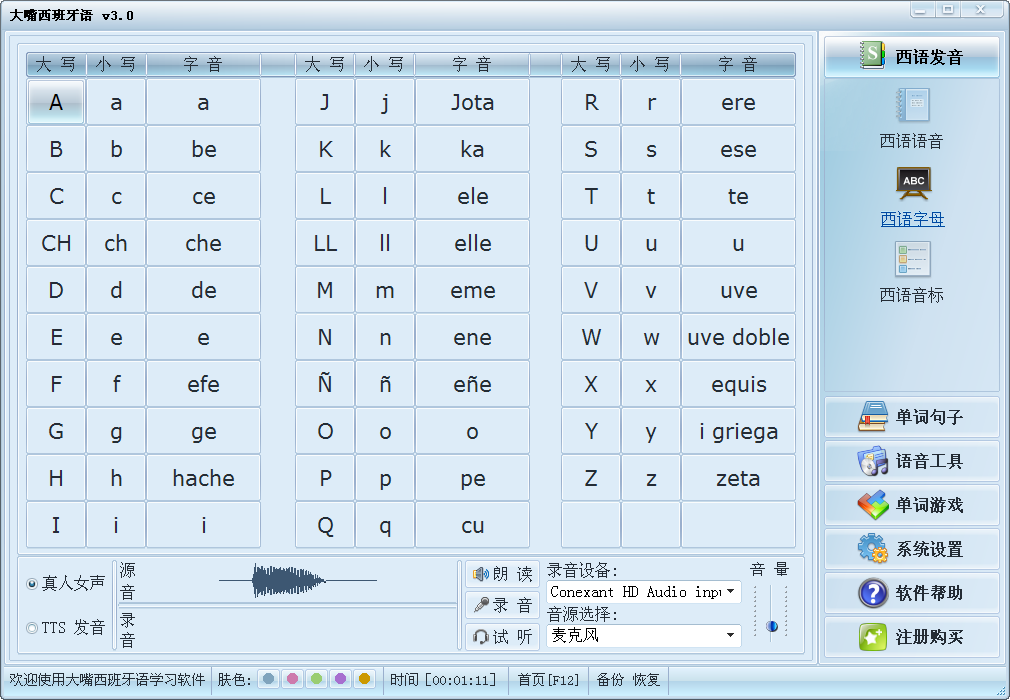Click the green star icon beside 注册购买

pos(873,637)
